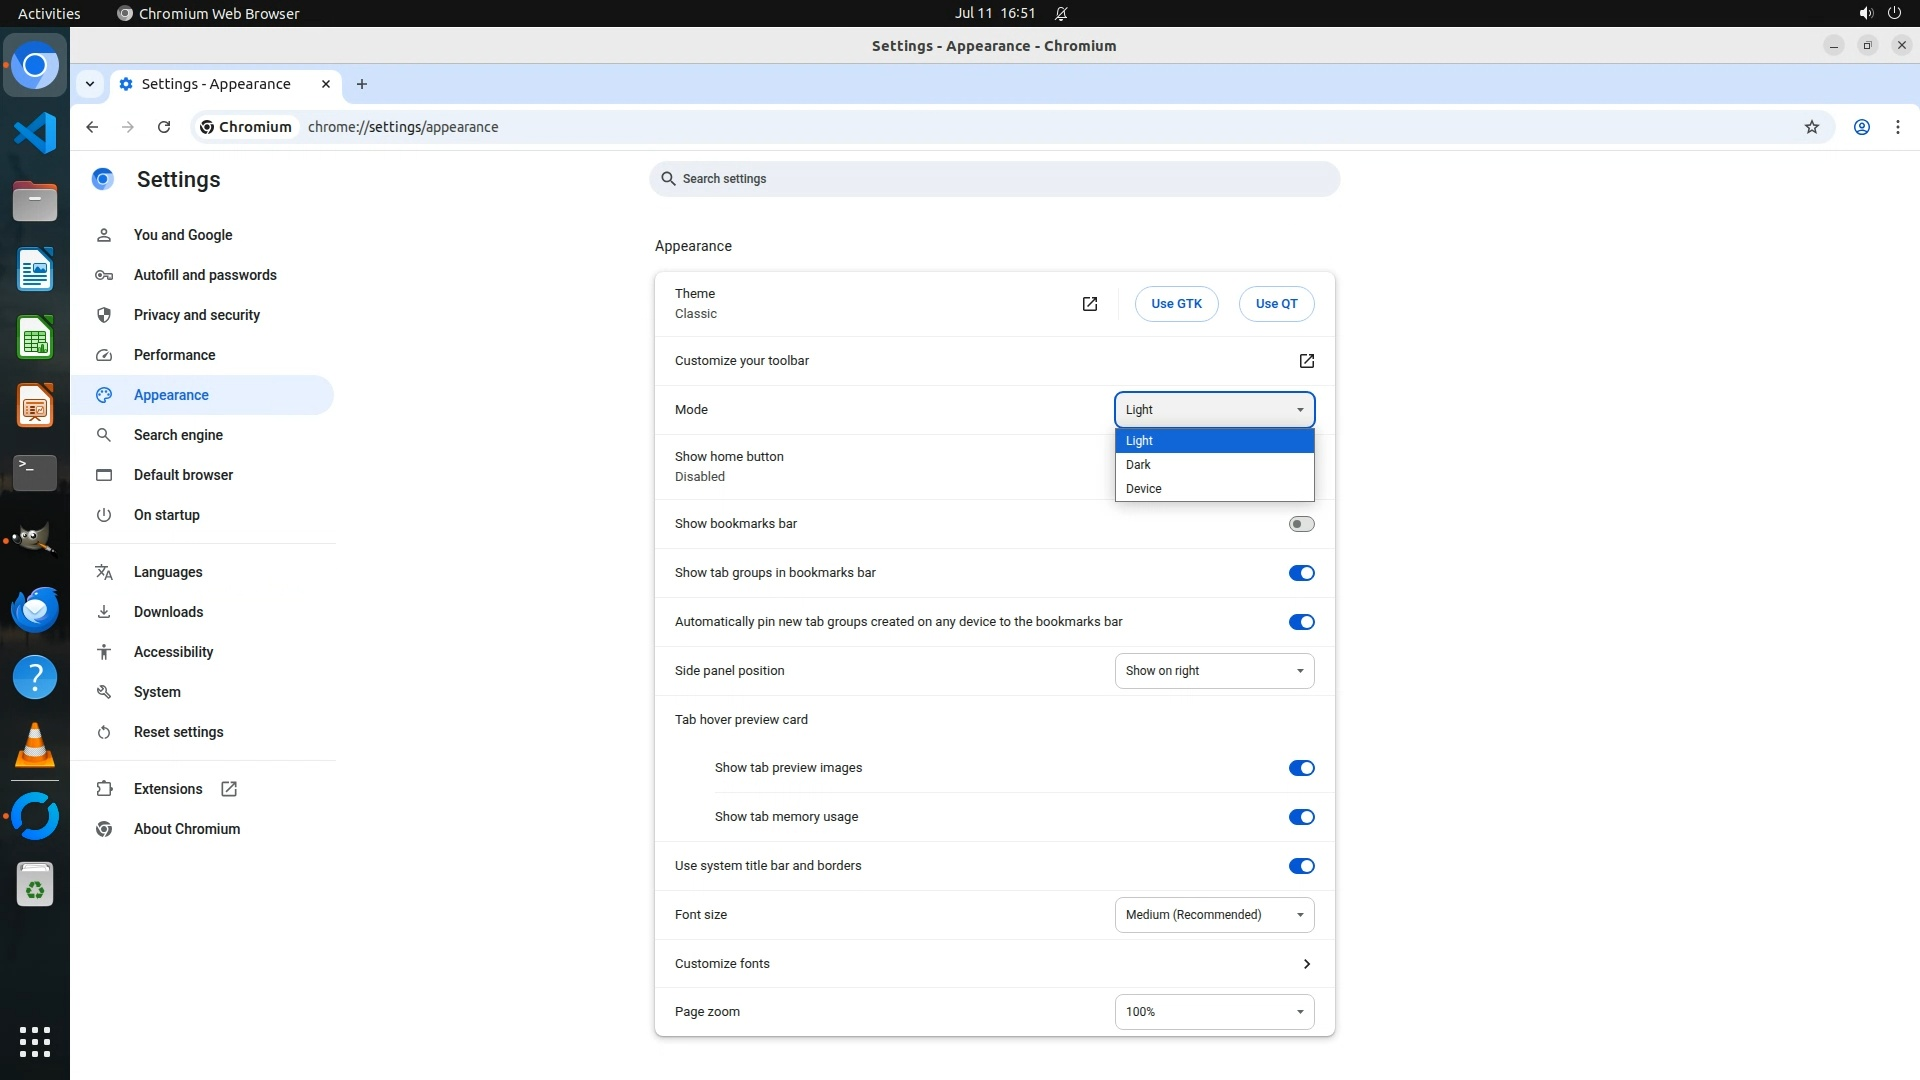Click the back navigation arrow
The width and height of the screenshot is (1920, 1080).
92,127
